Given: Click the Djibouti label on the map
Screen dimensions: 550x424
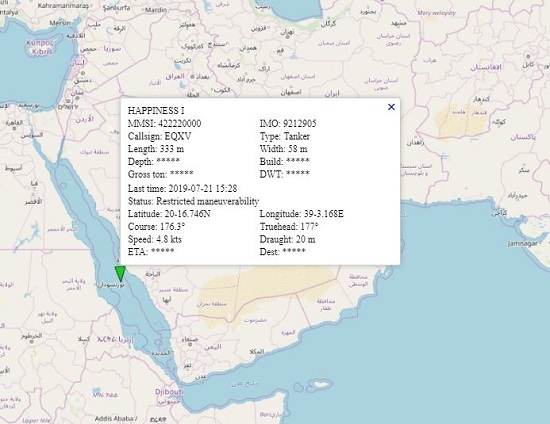Looking at the screenshot, I should click(x=169, y=391).
